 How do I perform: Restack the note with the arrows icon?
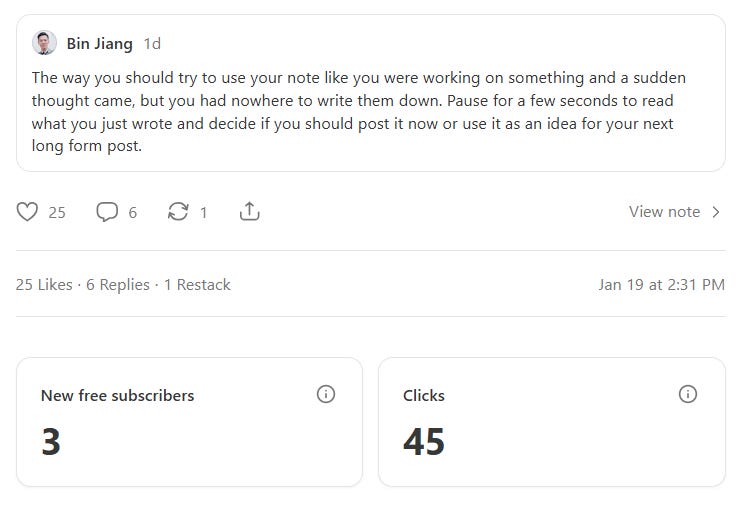[178, 211]
